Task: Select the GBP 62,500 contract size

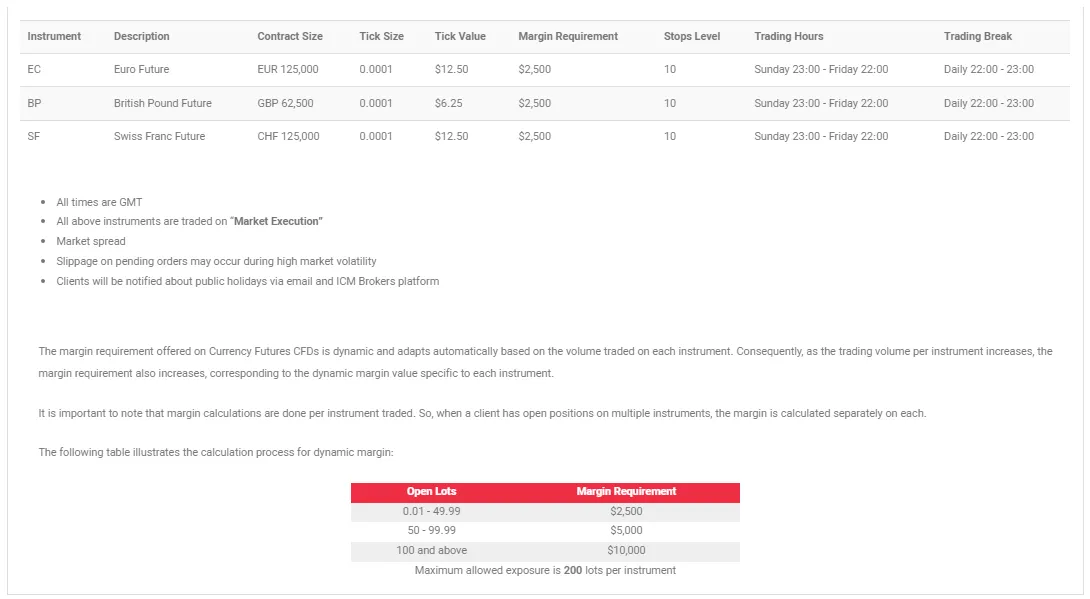Action: 285,103
